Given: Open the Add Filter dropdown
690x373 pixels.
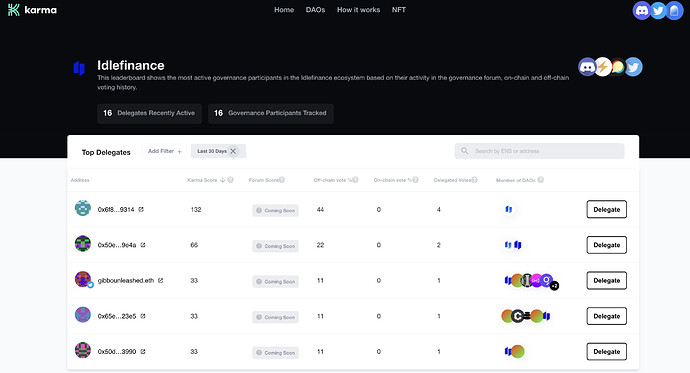Looking at the screenshot, I should (x=165, y=151).
